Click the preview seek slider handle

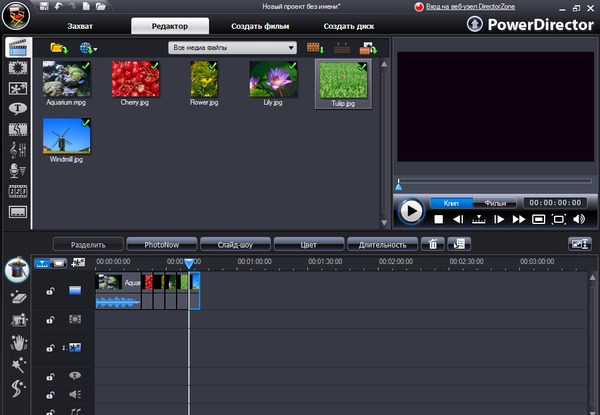398,186
